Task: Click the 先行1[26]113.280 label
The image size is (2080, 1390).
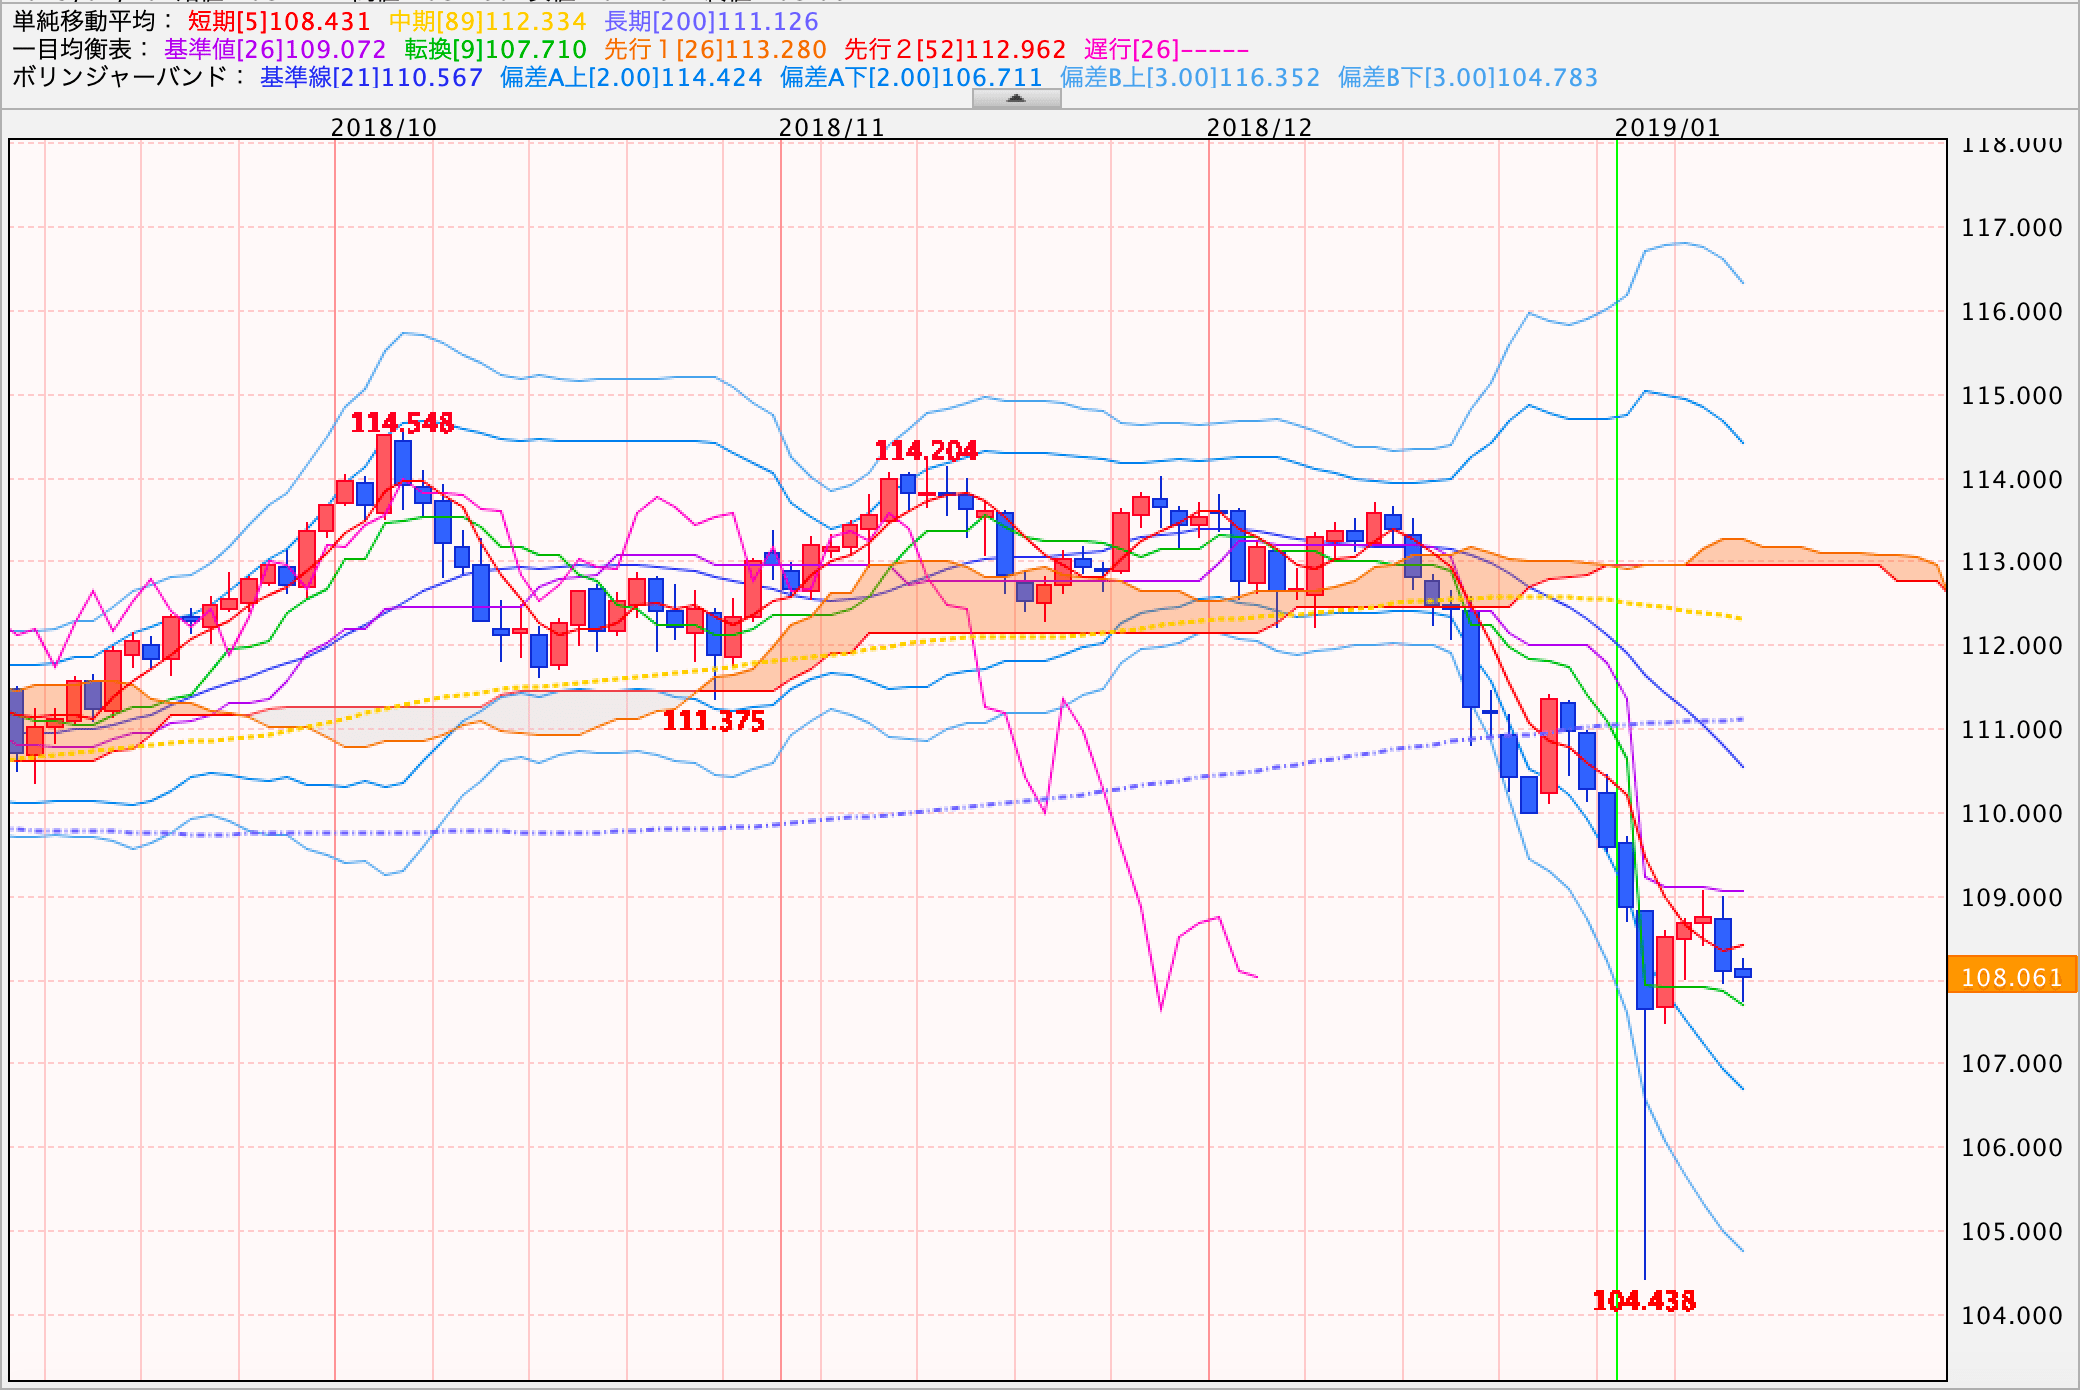Action: click(715, 49)
